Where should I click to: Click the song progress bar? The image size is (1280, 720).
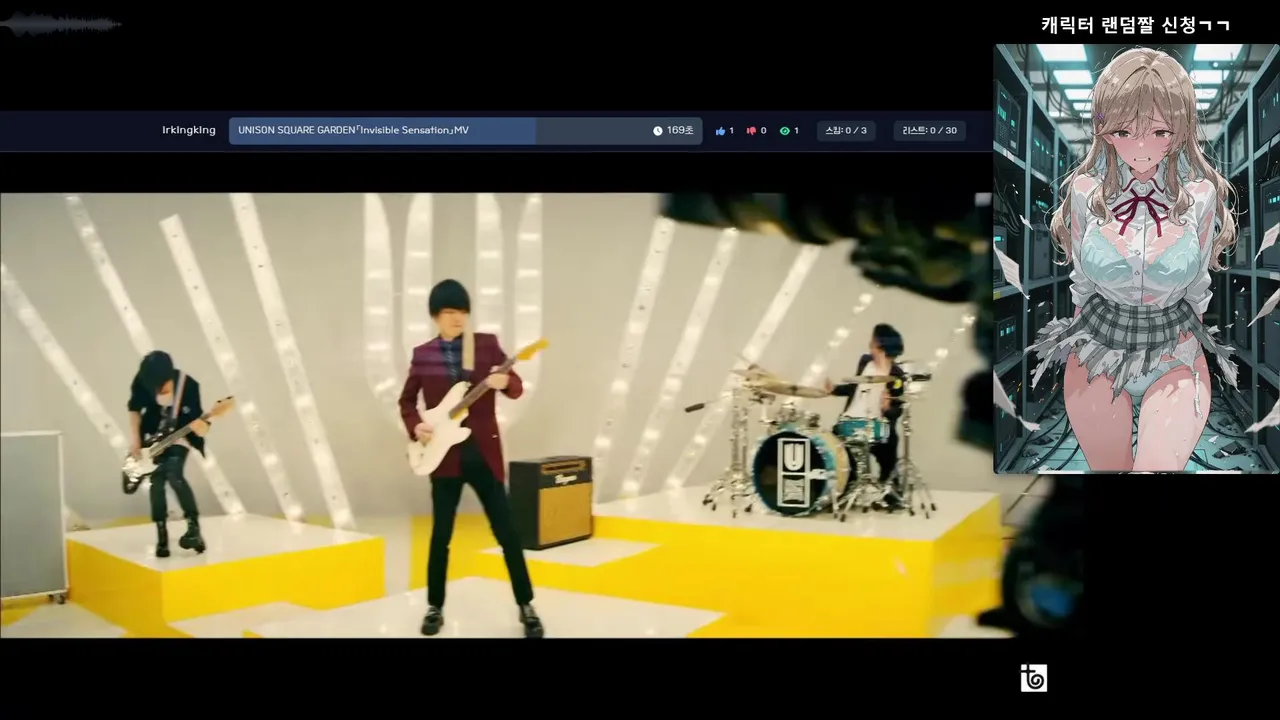tap(465, 131)
